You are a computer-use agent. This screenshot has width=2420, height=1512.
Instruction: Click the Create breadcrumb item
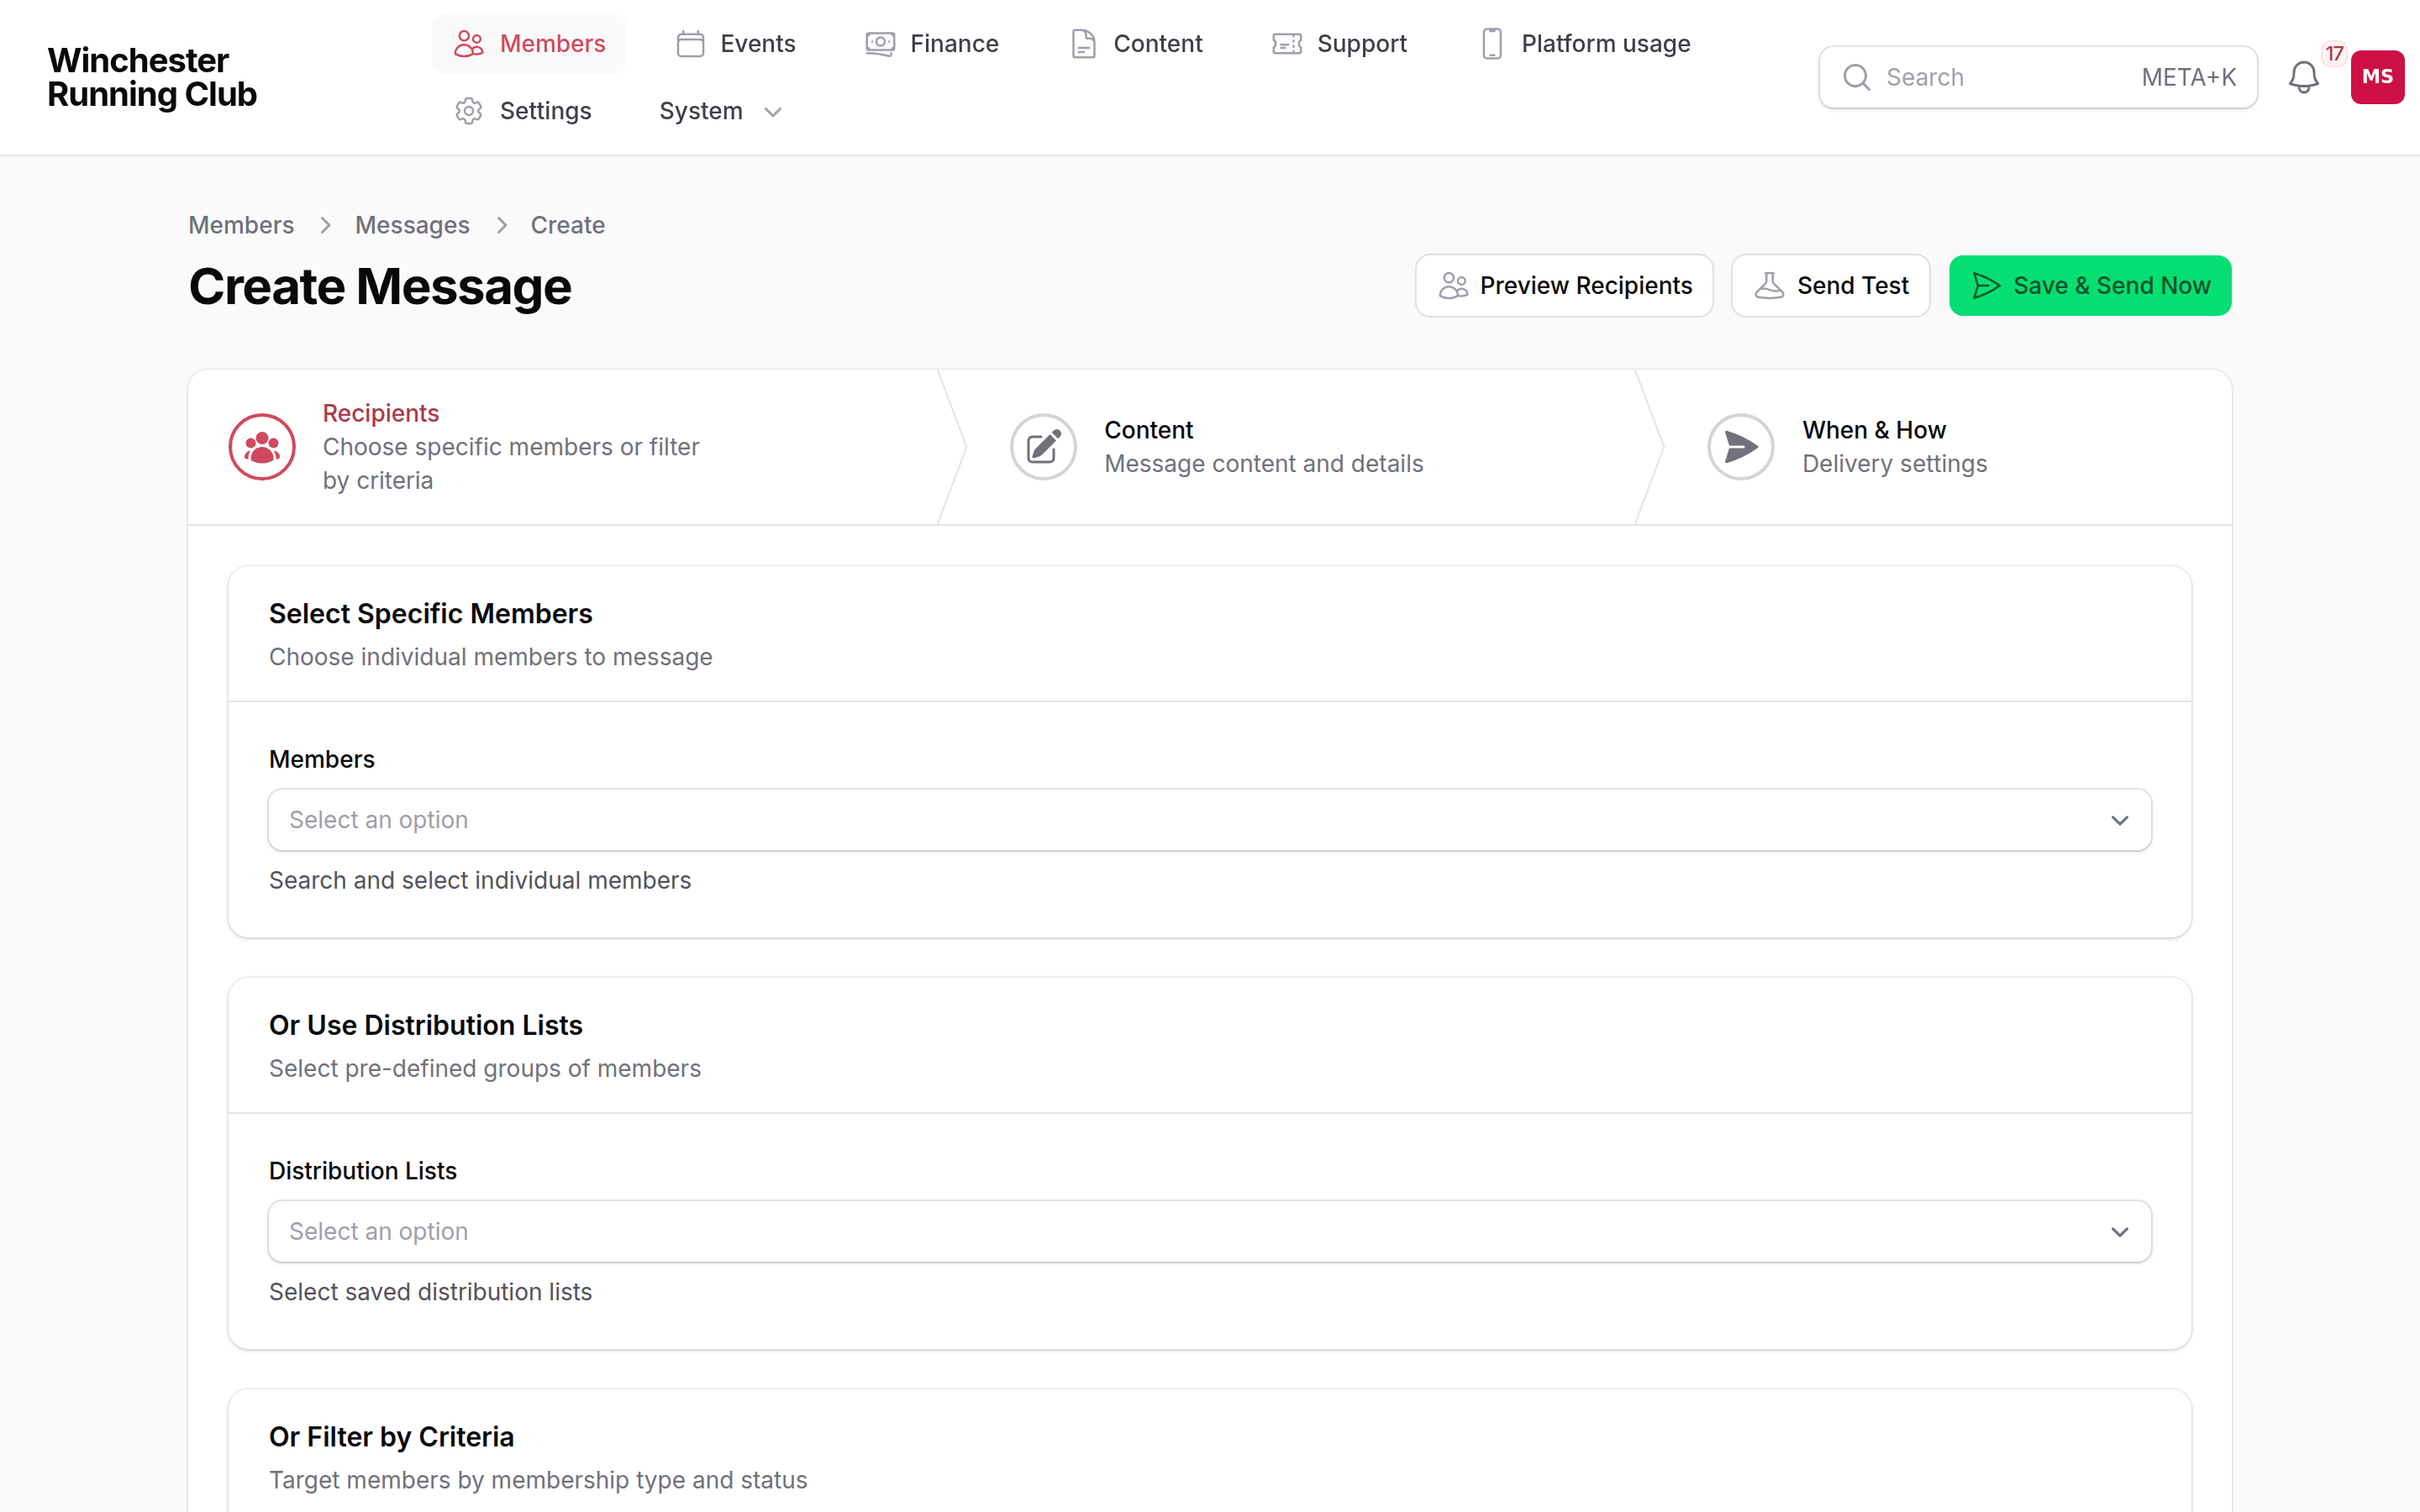tap(567, 225)
